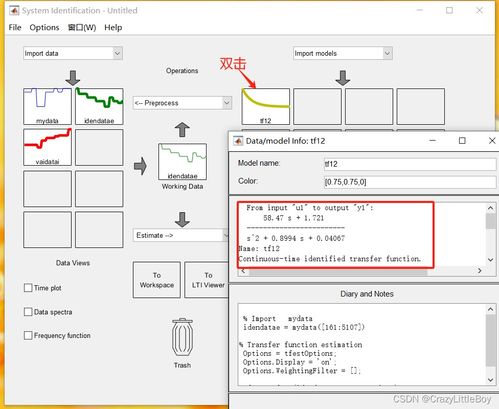This screenshot has height=409, width=499.
Task: Click the Color value input field
Action: (x=410, y=182)
